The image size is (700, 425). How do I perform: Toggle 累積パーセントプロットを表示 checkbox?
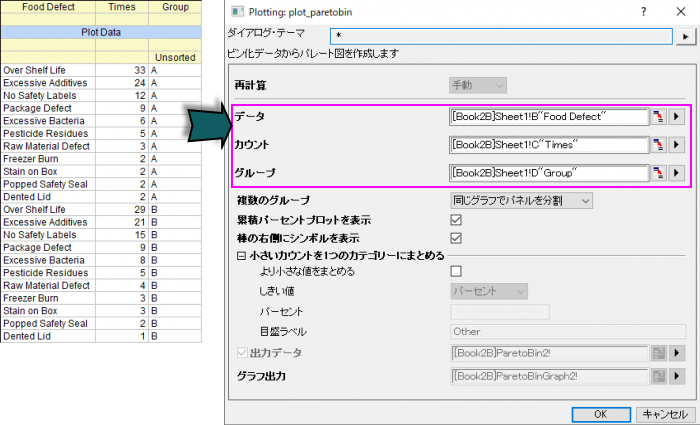456,220
